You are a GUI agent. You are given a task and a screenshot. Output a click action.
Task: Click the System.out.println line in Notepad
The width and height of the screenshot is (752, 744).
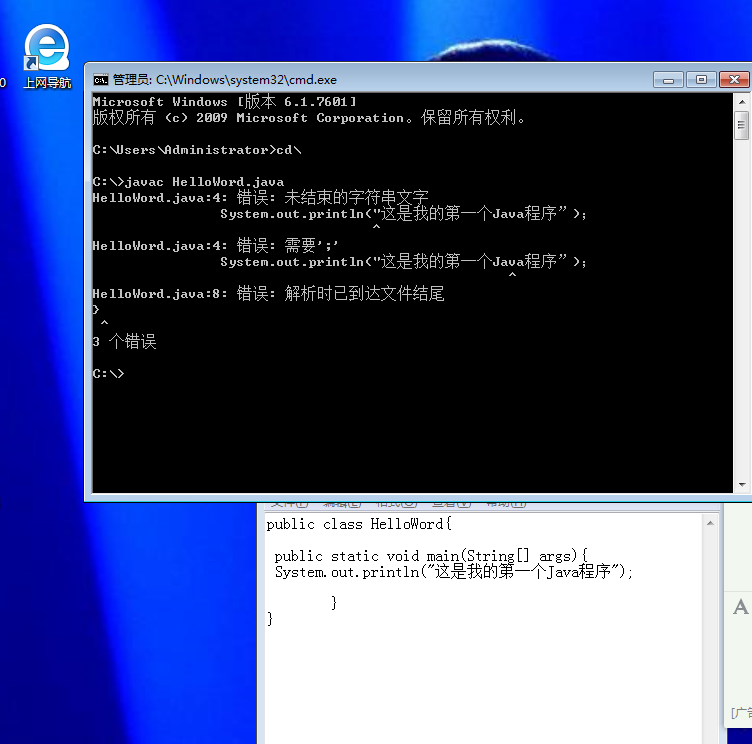(x=454, y=572)
